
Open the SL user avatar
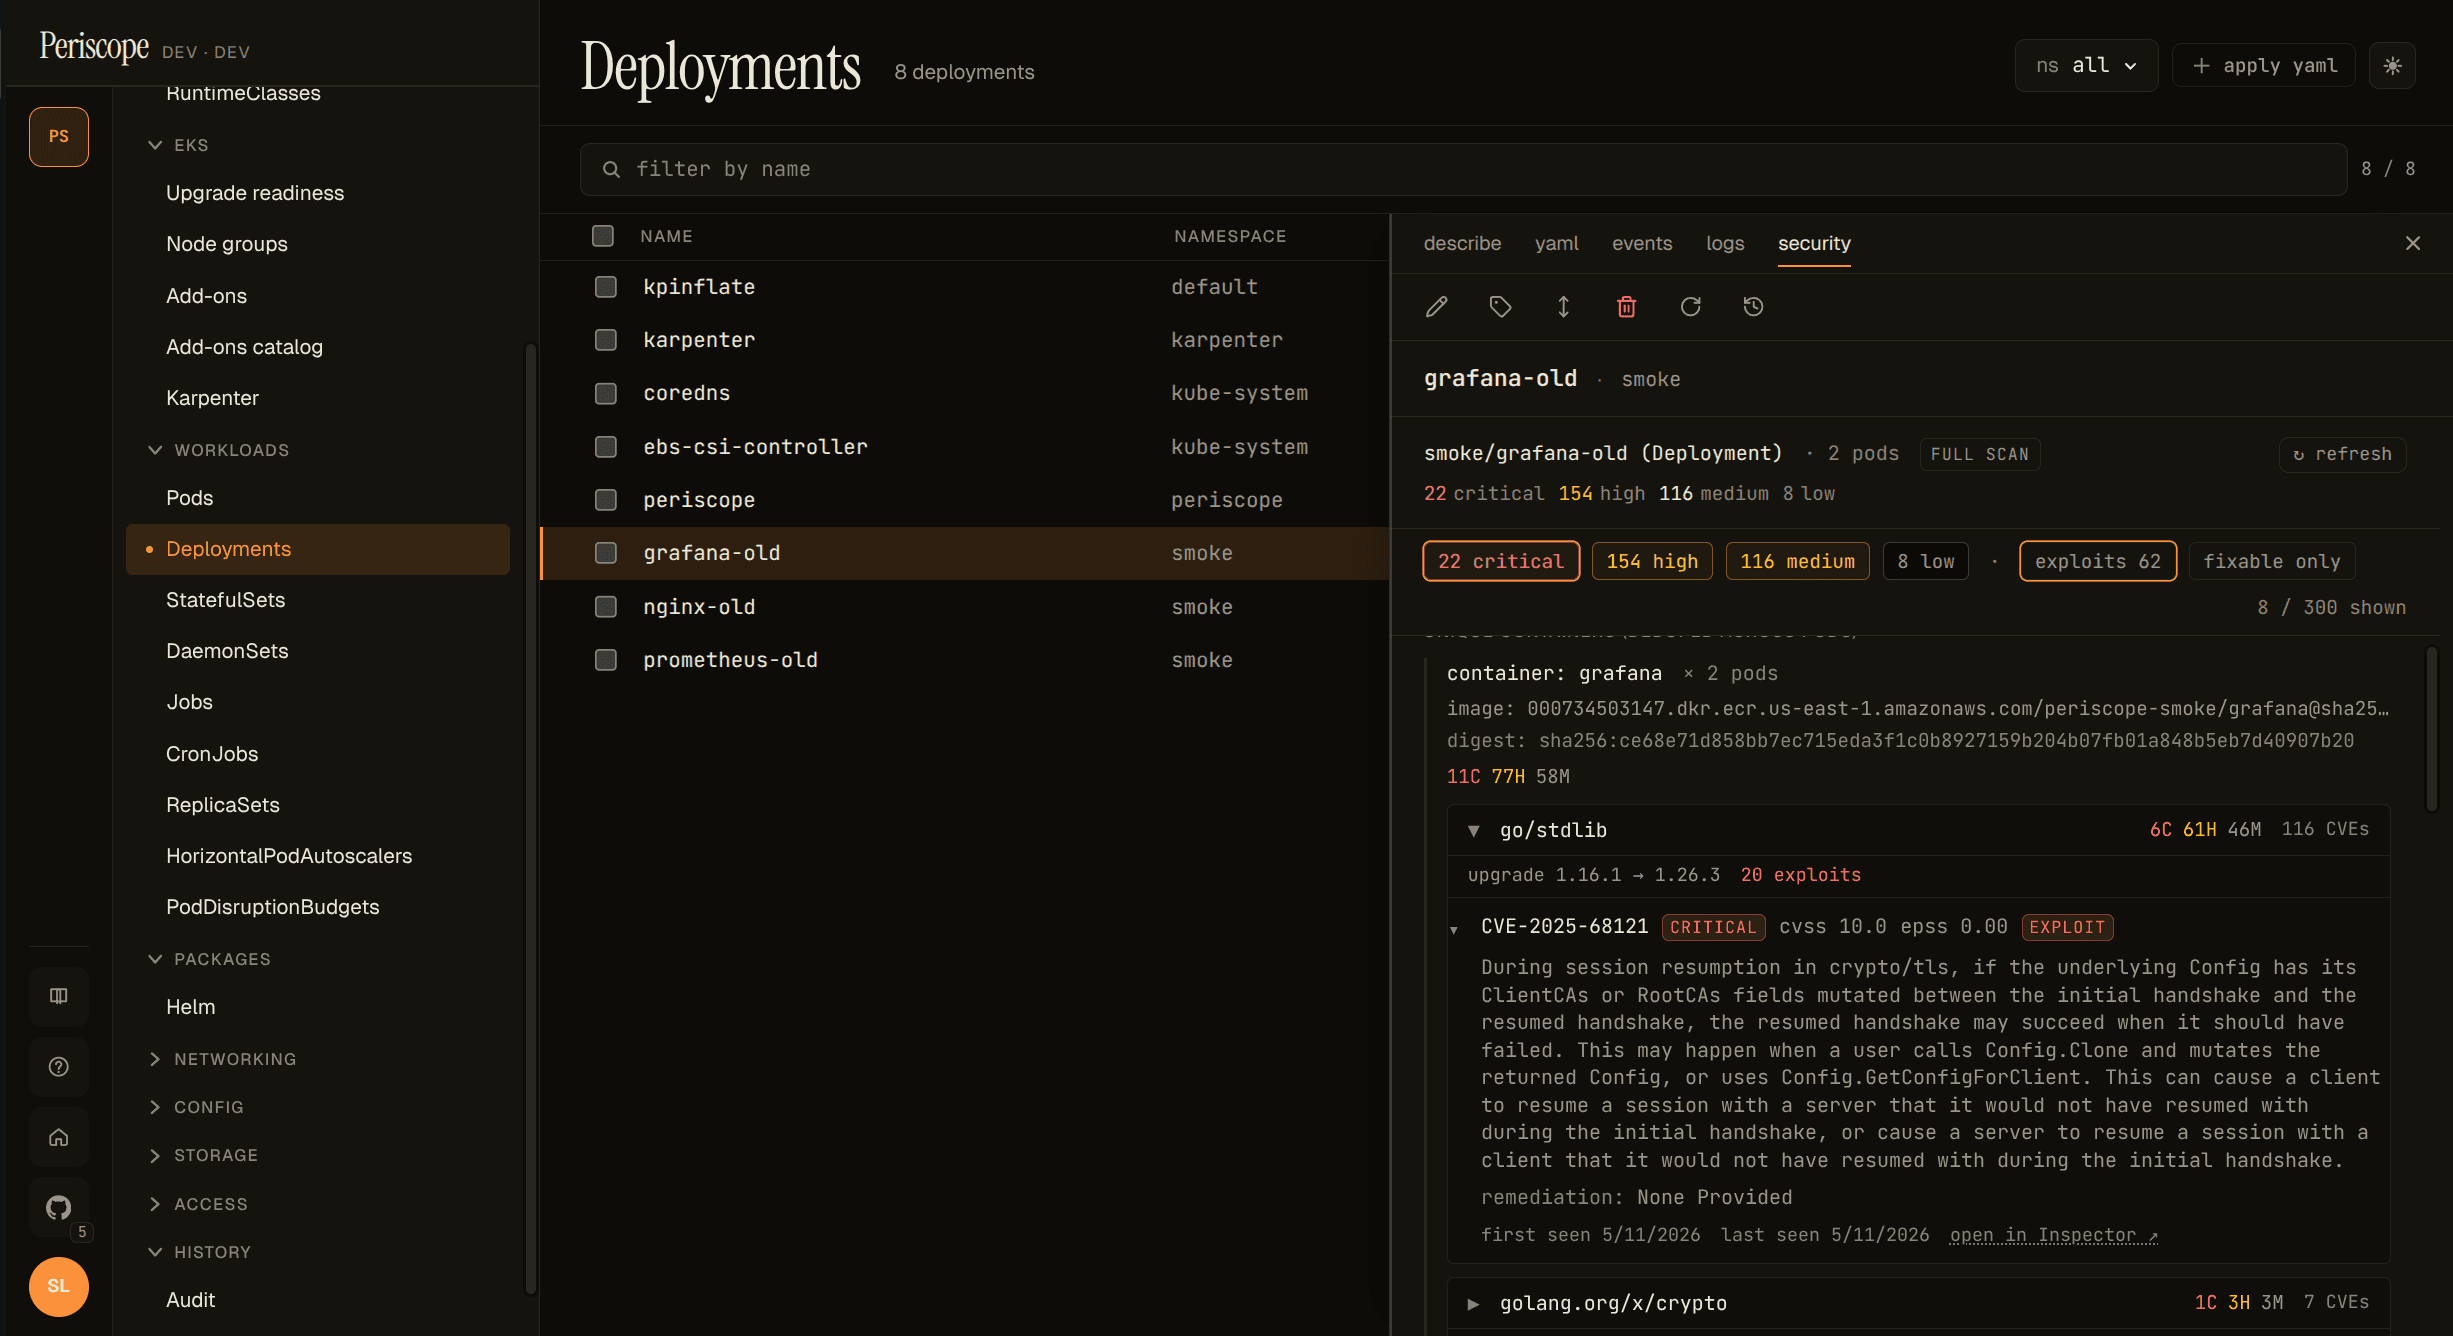(x=59, y=1286)
